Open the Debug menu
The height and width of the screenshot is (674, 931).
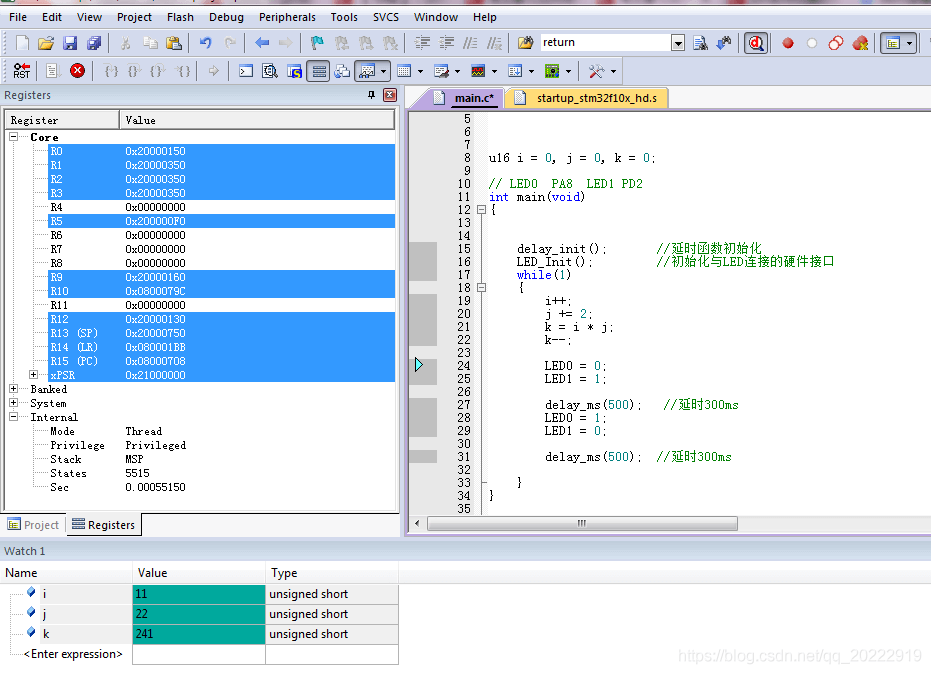pos(226,17)
